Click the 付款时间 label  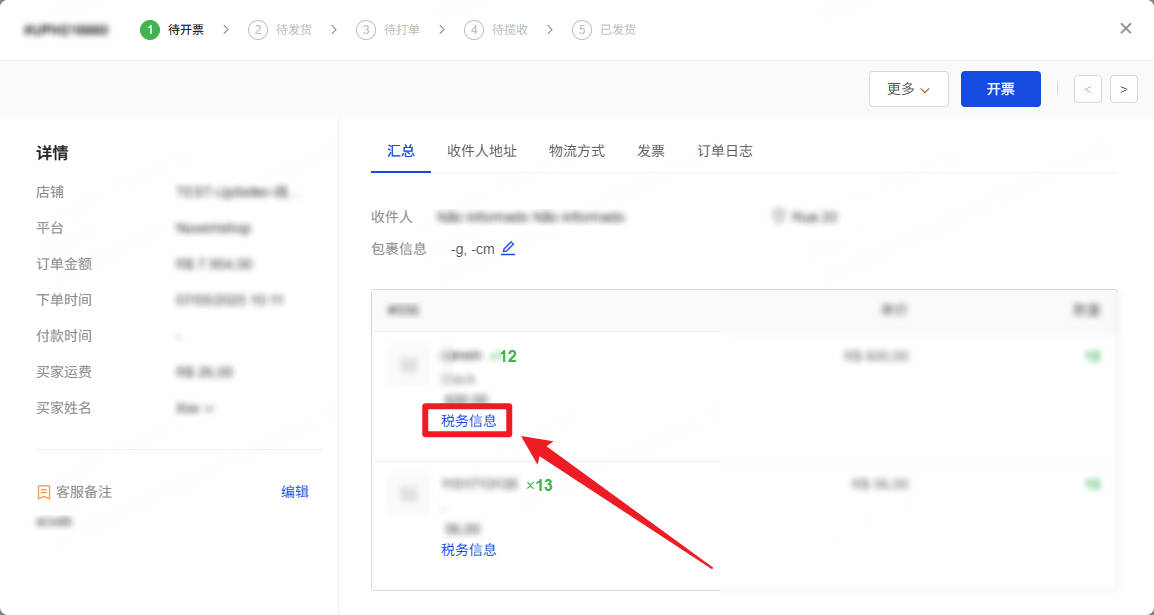pos(64,336)
